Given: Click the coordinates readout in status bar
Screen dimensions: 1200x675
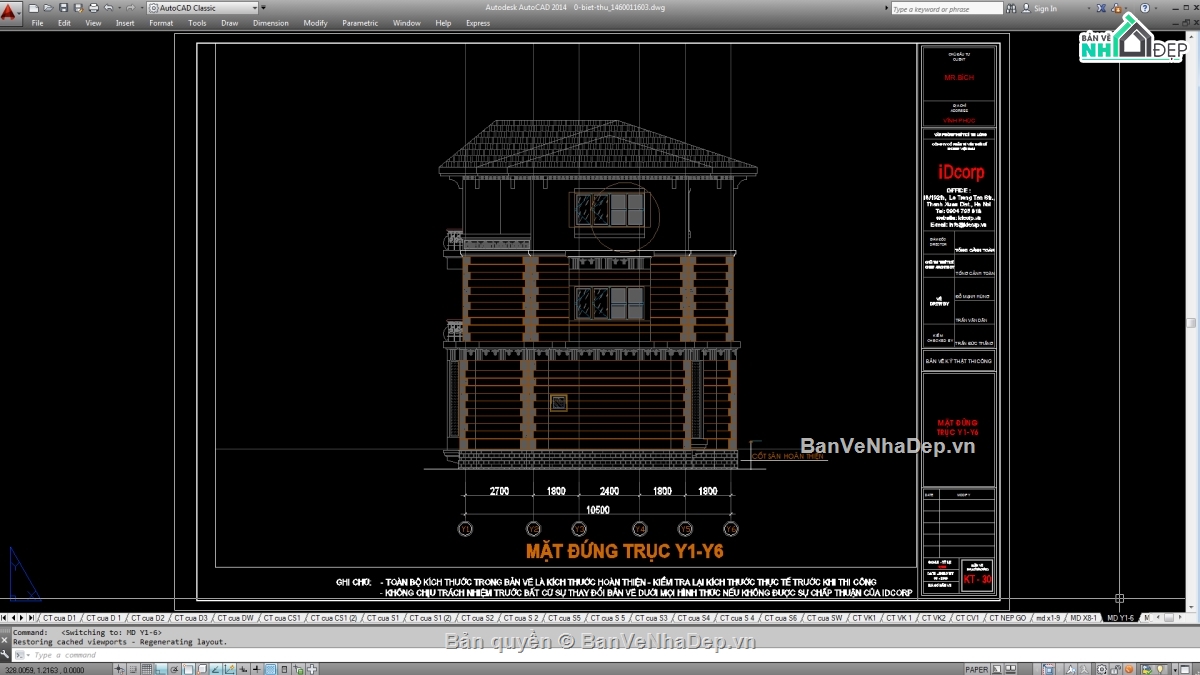Looking at the screenshot, I should pos(44,669).
